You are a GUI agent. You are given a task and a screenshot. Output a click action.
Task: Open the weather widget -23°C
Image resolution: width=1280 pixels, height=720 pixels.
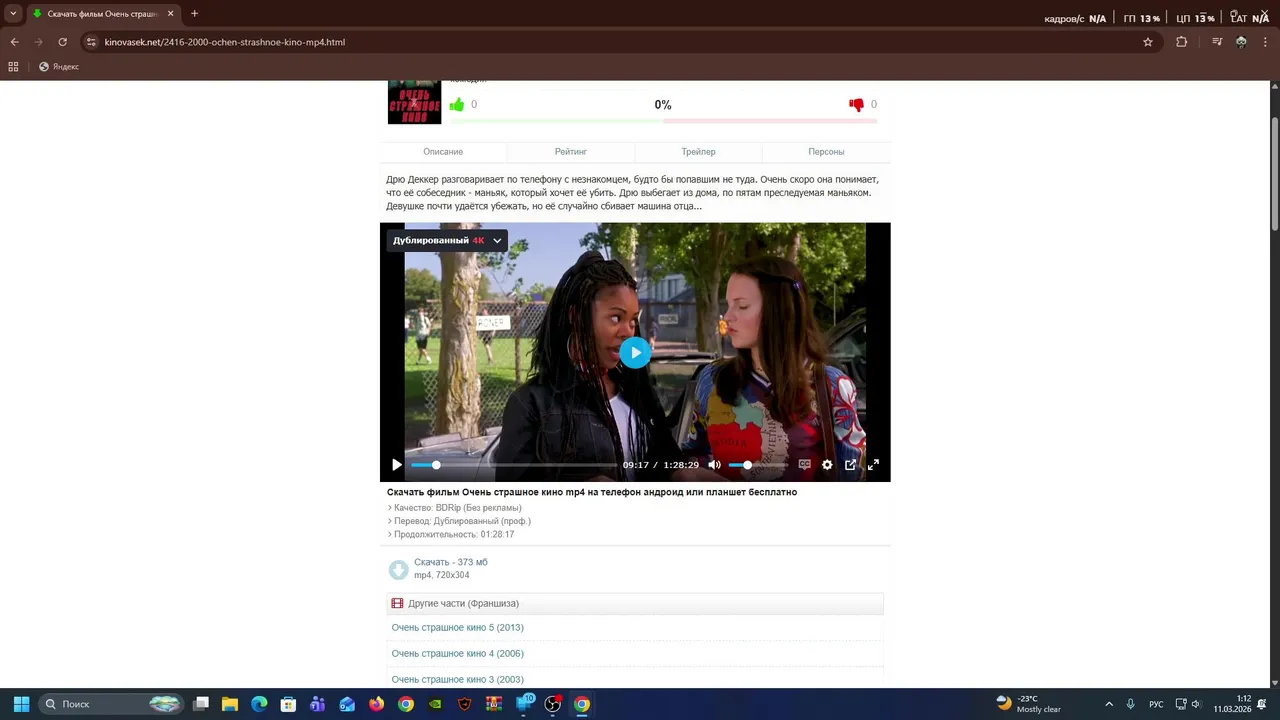(1028, 704)
